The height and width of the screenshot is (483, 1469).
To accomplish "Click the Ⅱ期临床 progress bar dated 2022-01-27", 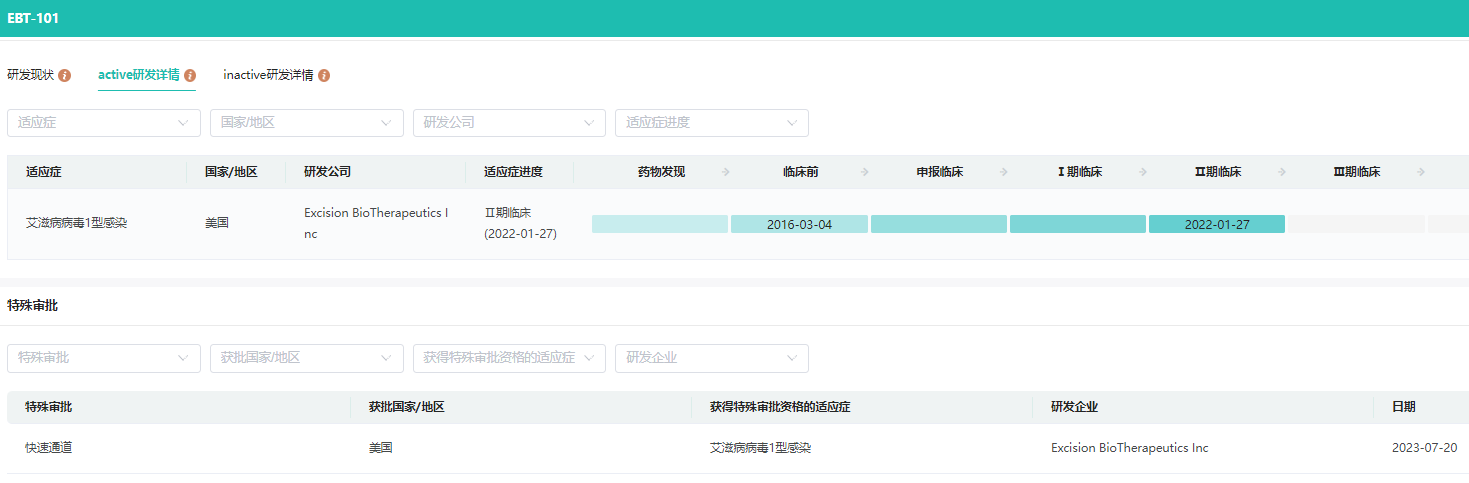I will click(1216, 224).
